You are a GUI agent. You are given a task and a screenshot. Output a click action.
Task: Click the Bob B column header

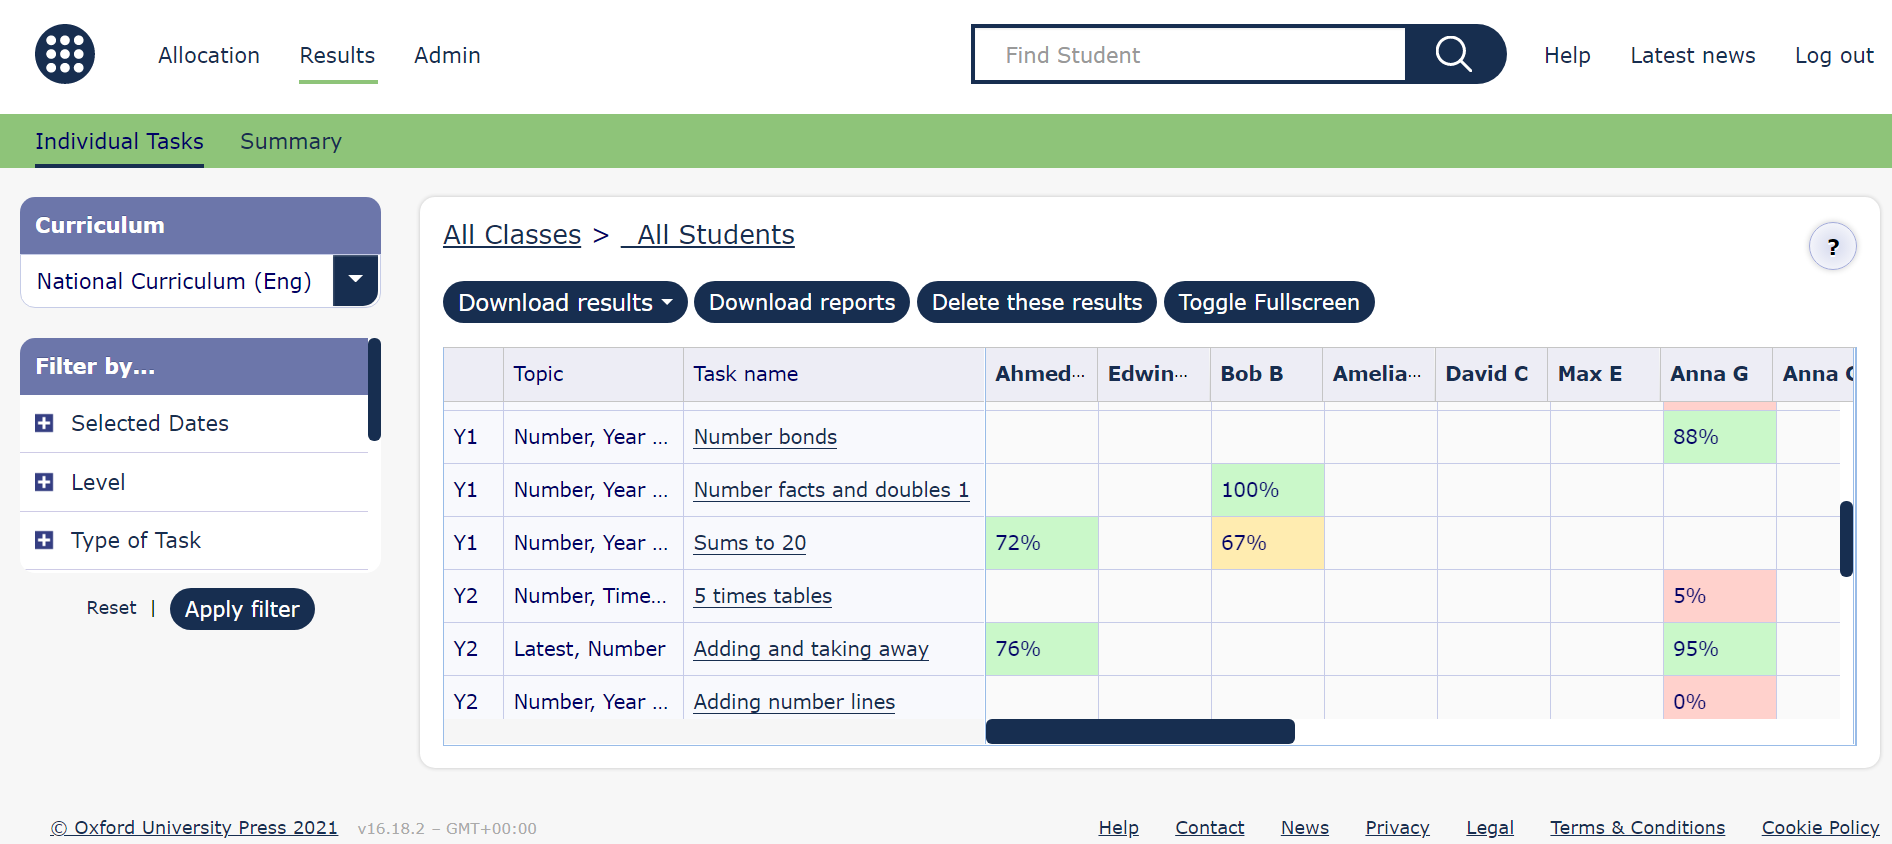point(1266,374)
